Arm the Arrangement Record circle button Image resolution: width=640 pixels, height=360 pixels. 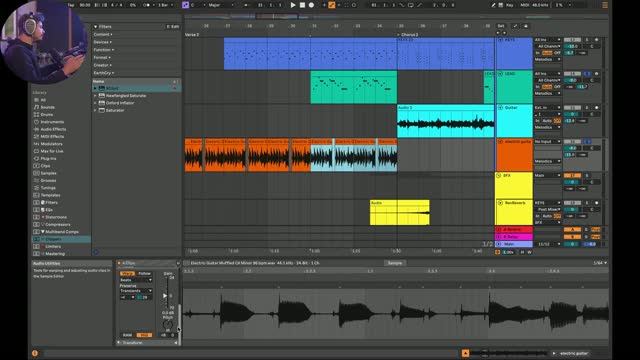coord(311,5)
